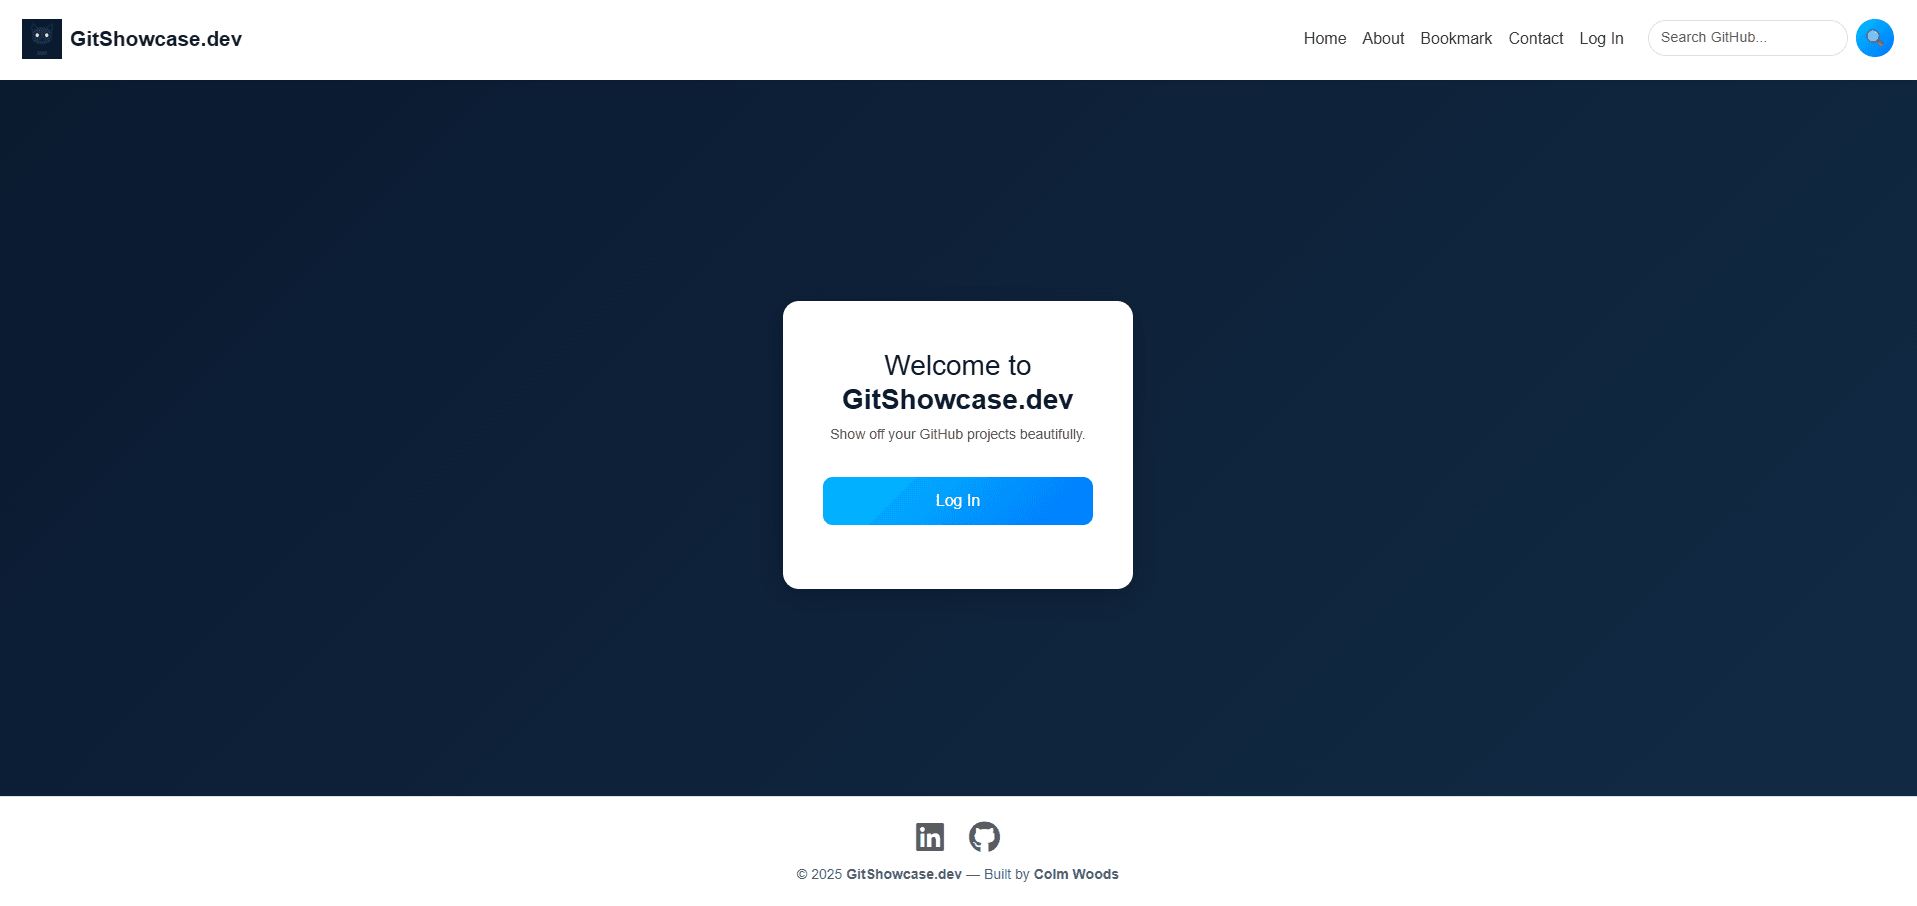Navigate to Home in the navbar
The width and height of the screenshot is (1917, 906).
(x=1324, y=38)
